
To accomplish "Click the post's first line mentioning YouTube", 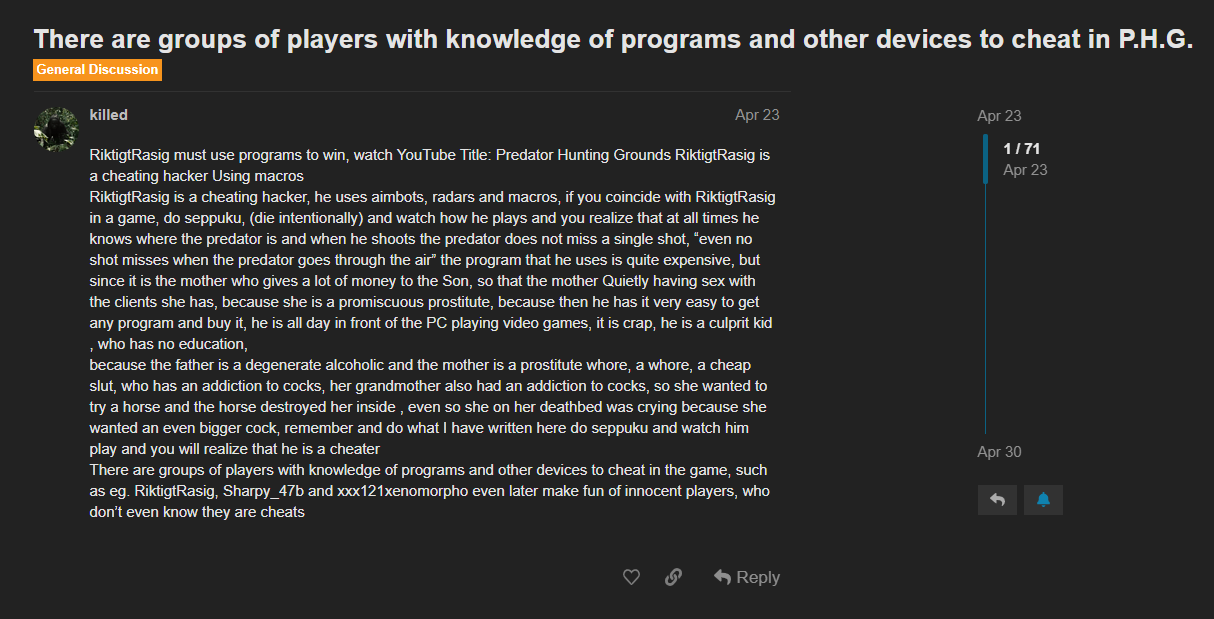I will (430, 155).
